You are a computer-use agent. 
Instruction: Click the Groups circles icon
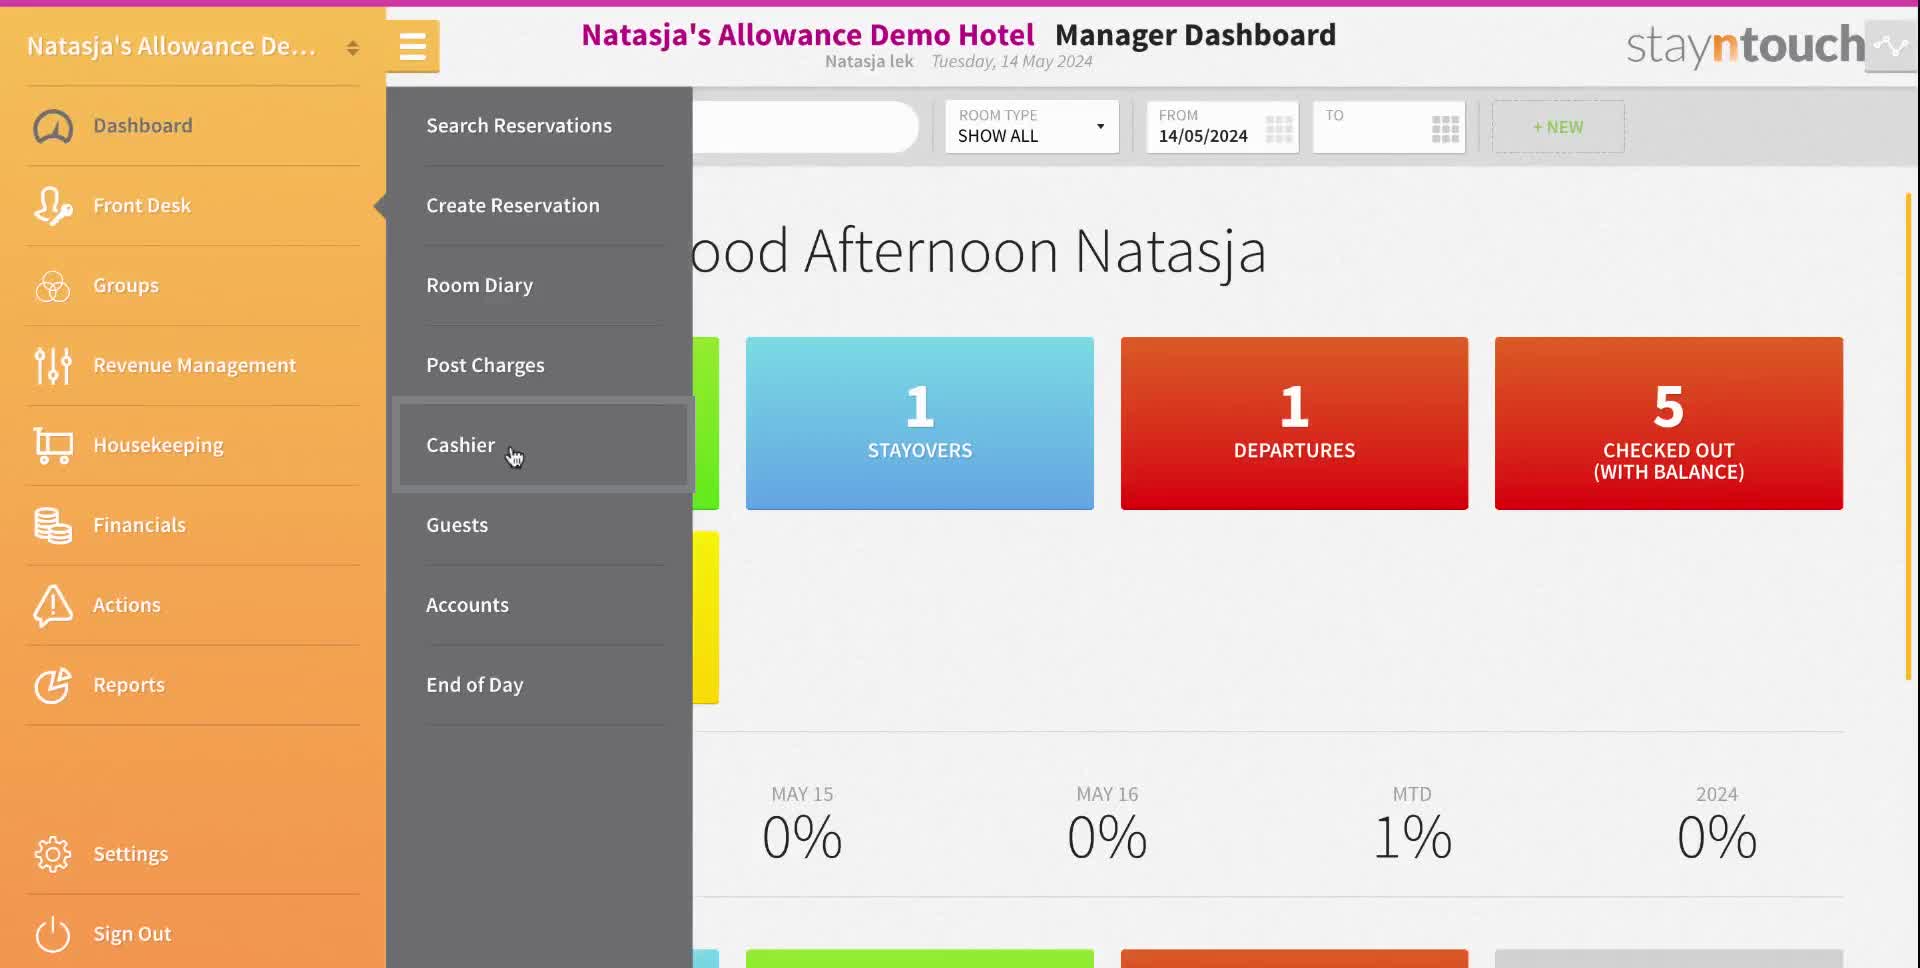click(x=53, y=286)
